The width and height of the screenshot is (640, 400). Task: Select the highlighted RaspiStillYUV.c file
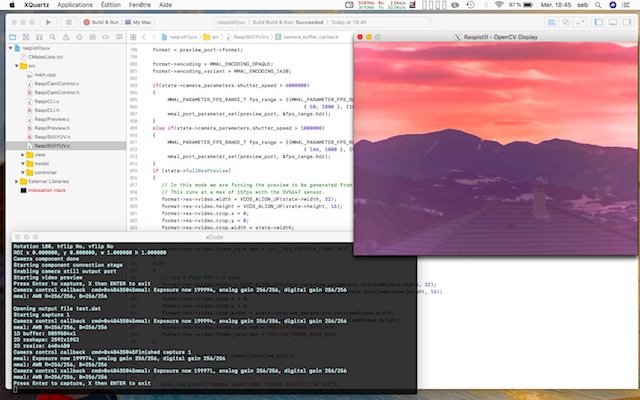tap(66, 146)
